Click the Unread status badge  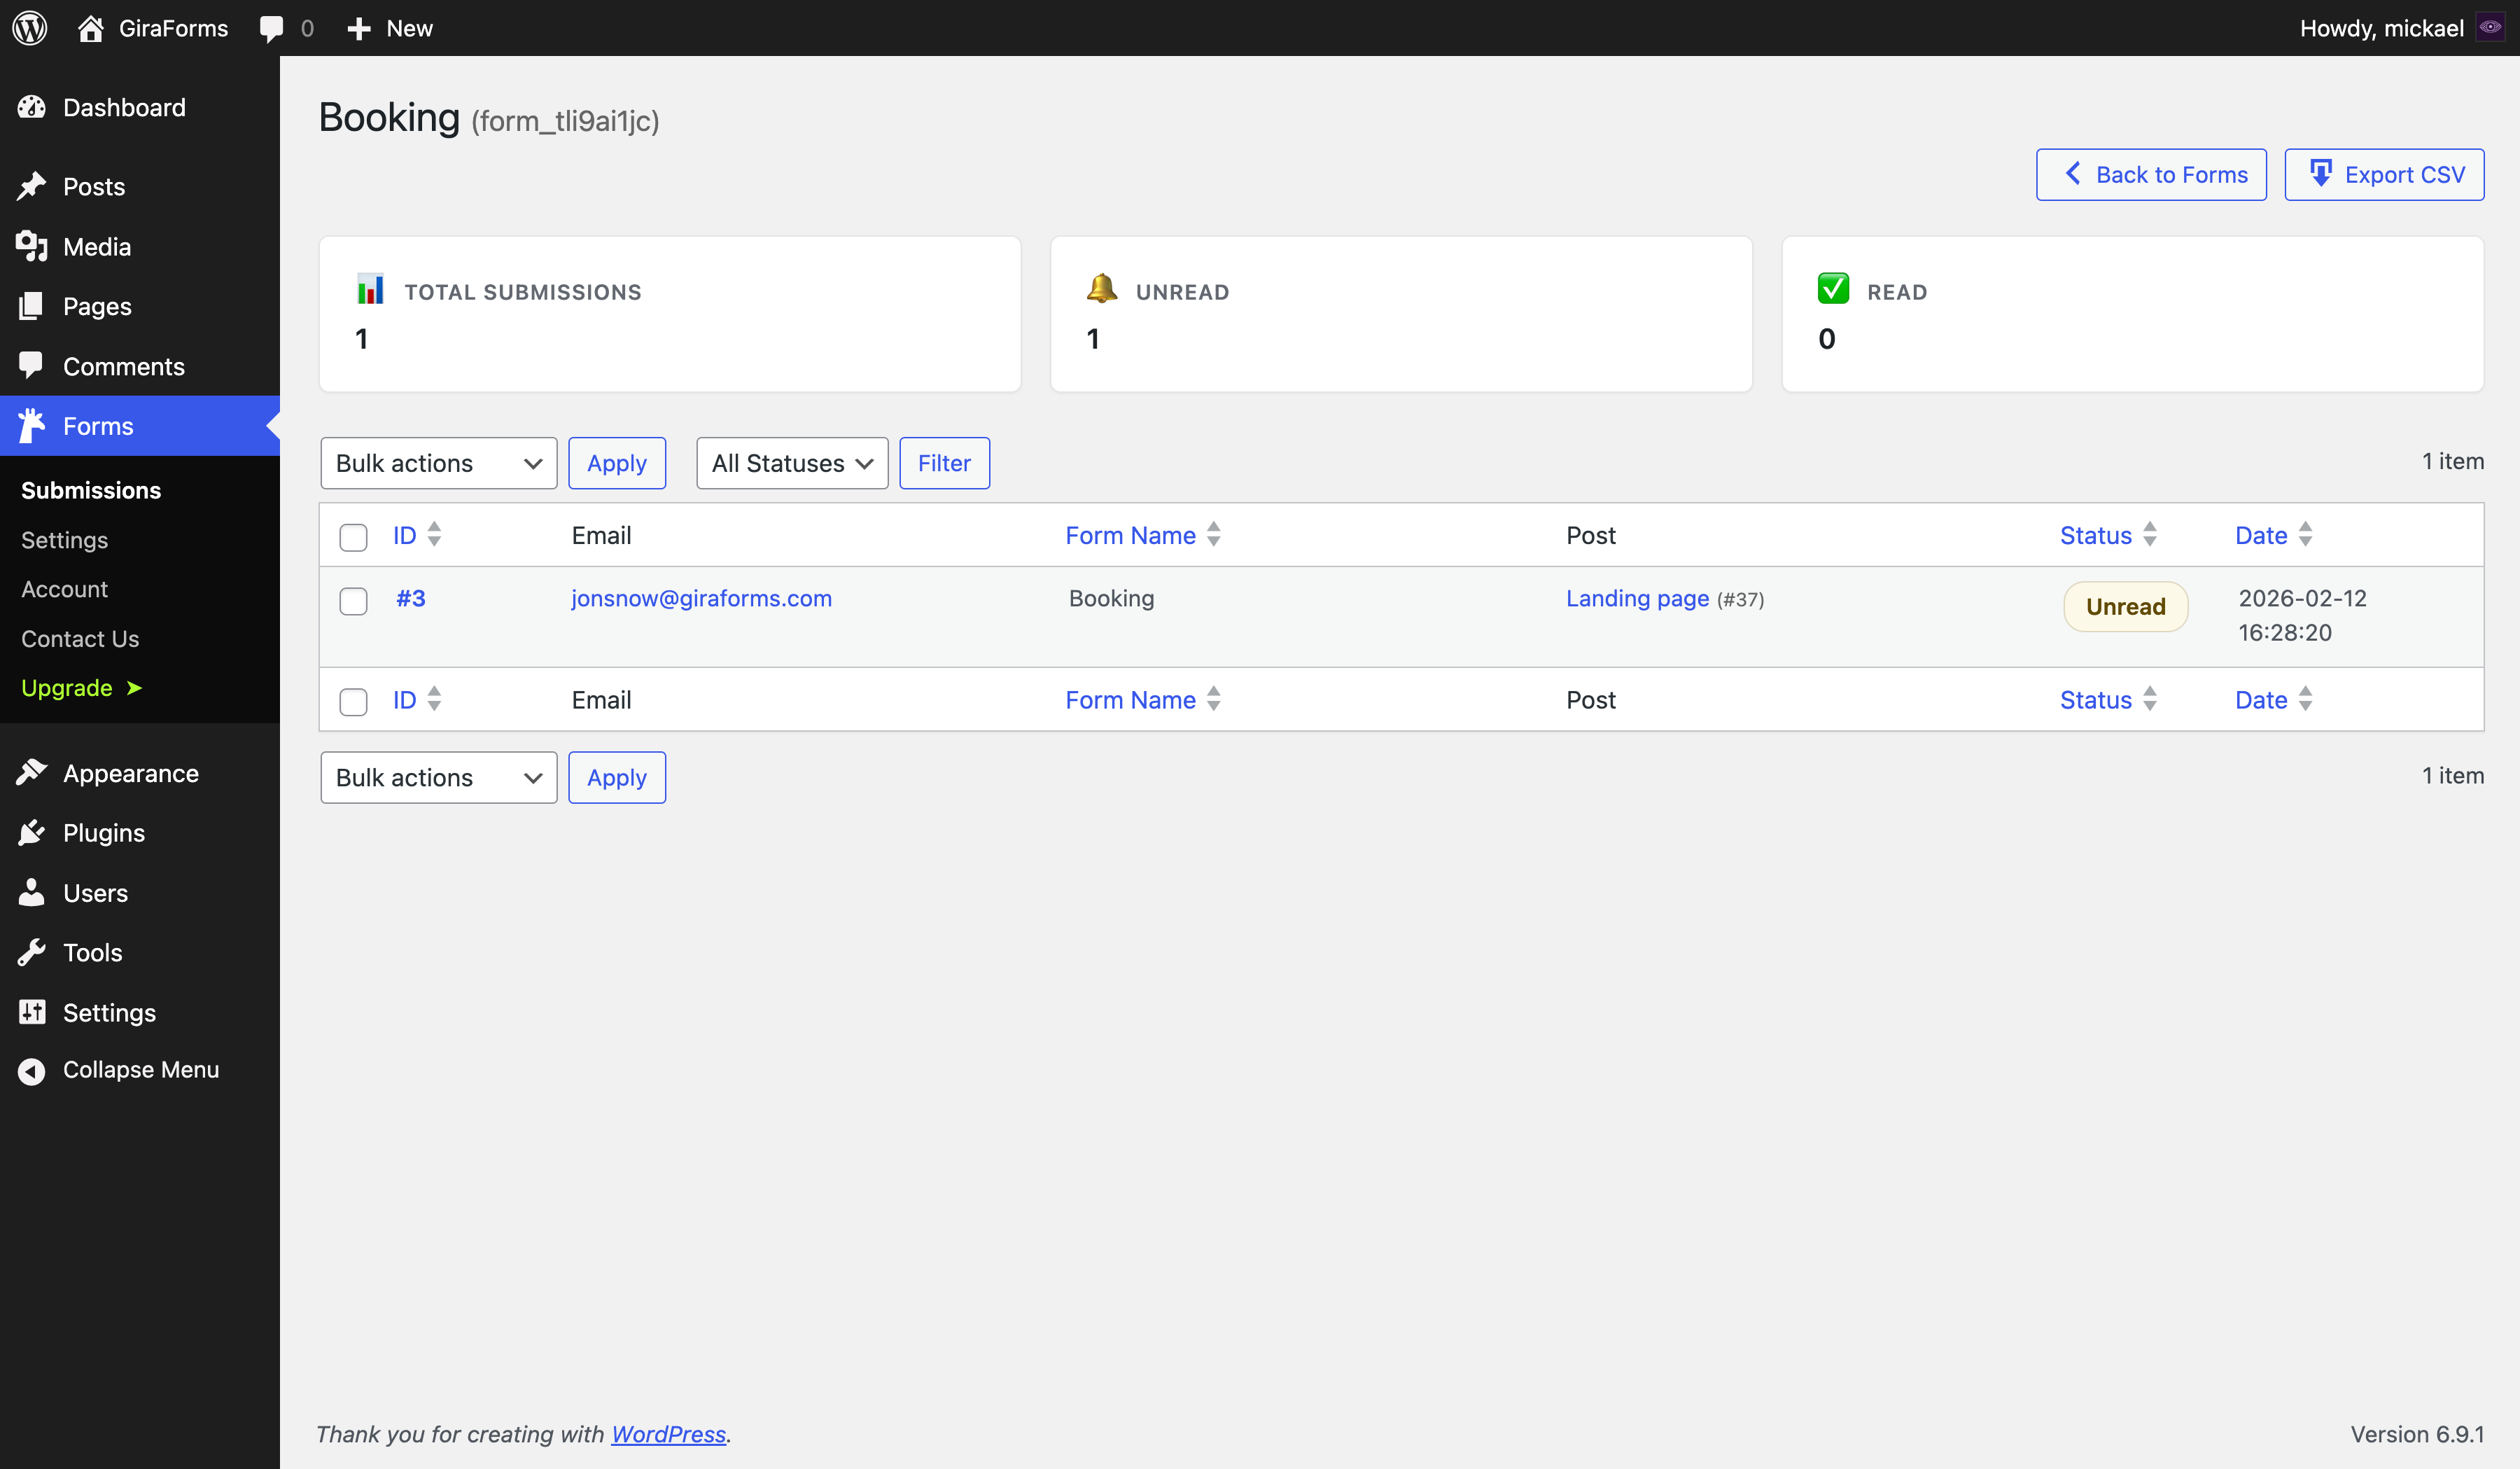2125,606
